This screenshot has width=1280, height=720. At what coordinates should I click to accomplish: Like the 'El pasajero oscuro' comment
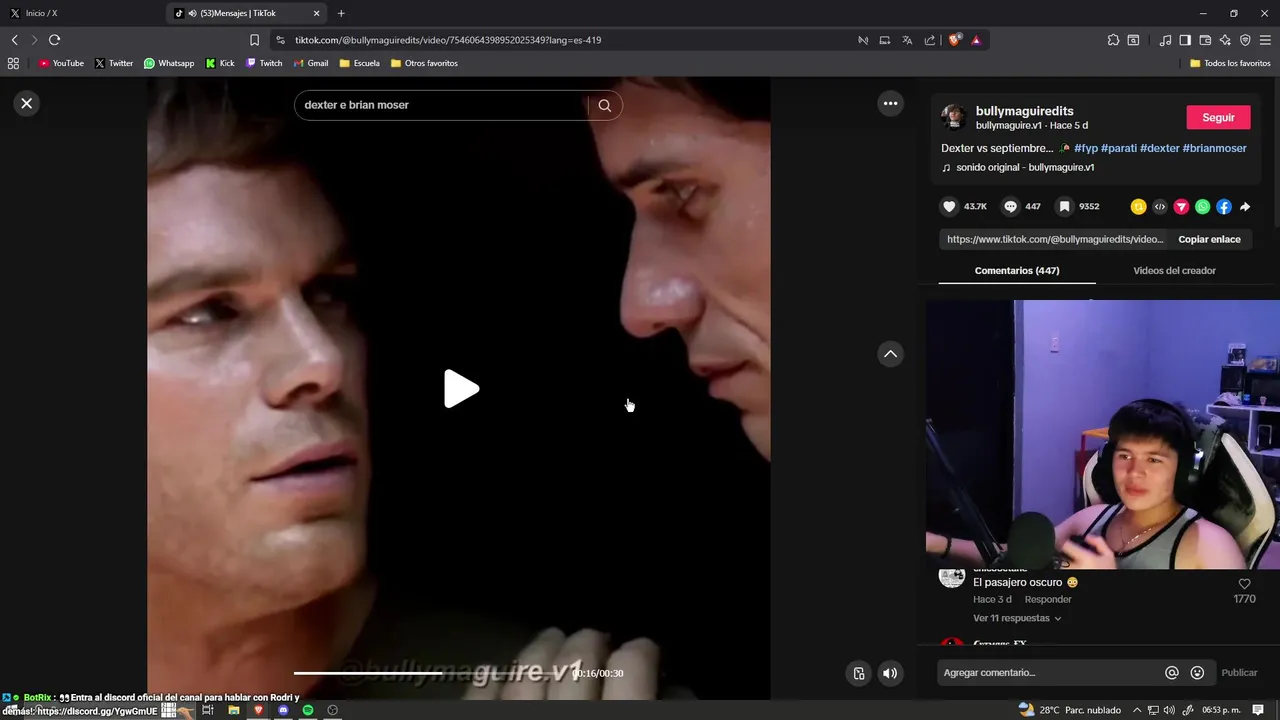[1245, 584]
